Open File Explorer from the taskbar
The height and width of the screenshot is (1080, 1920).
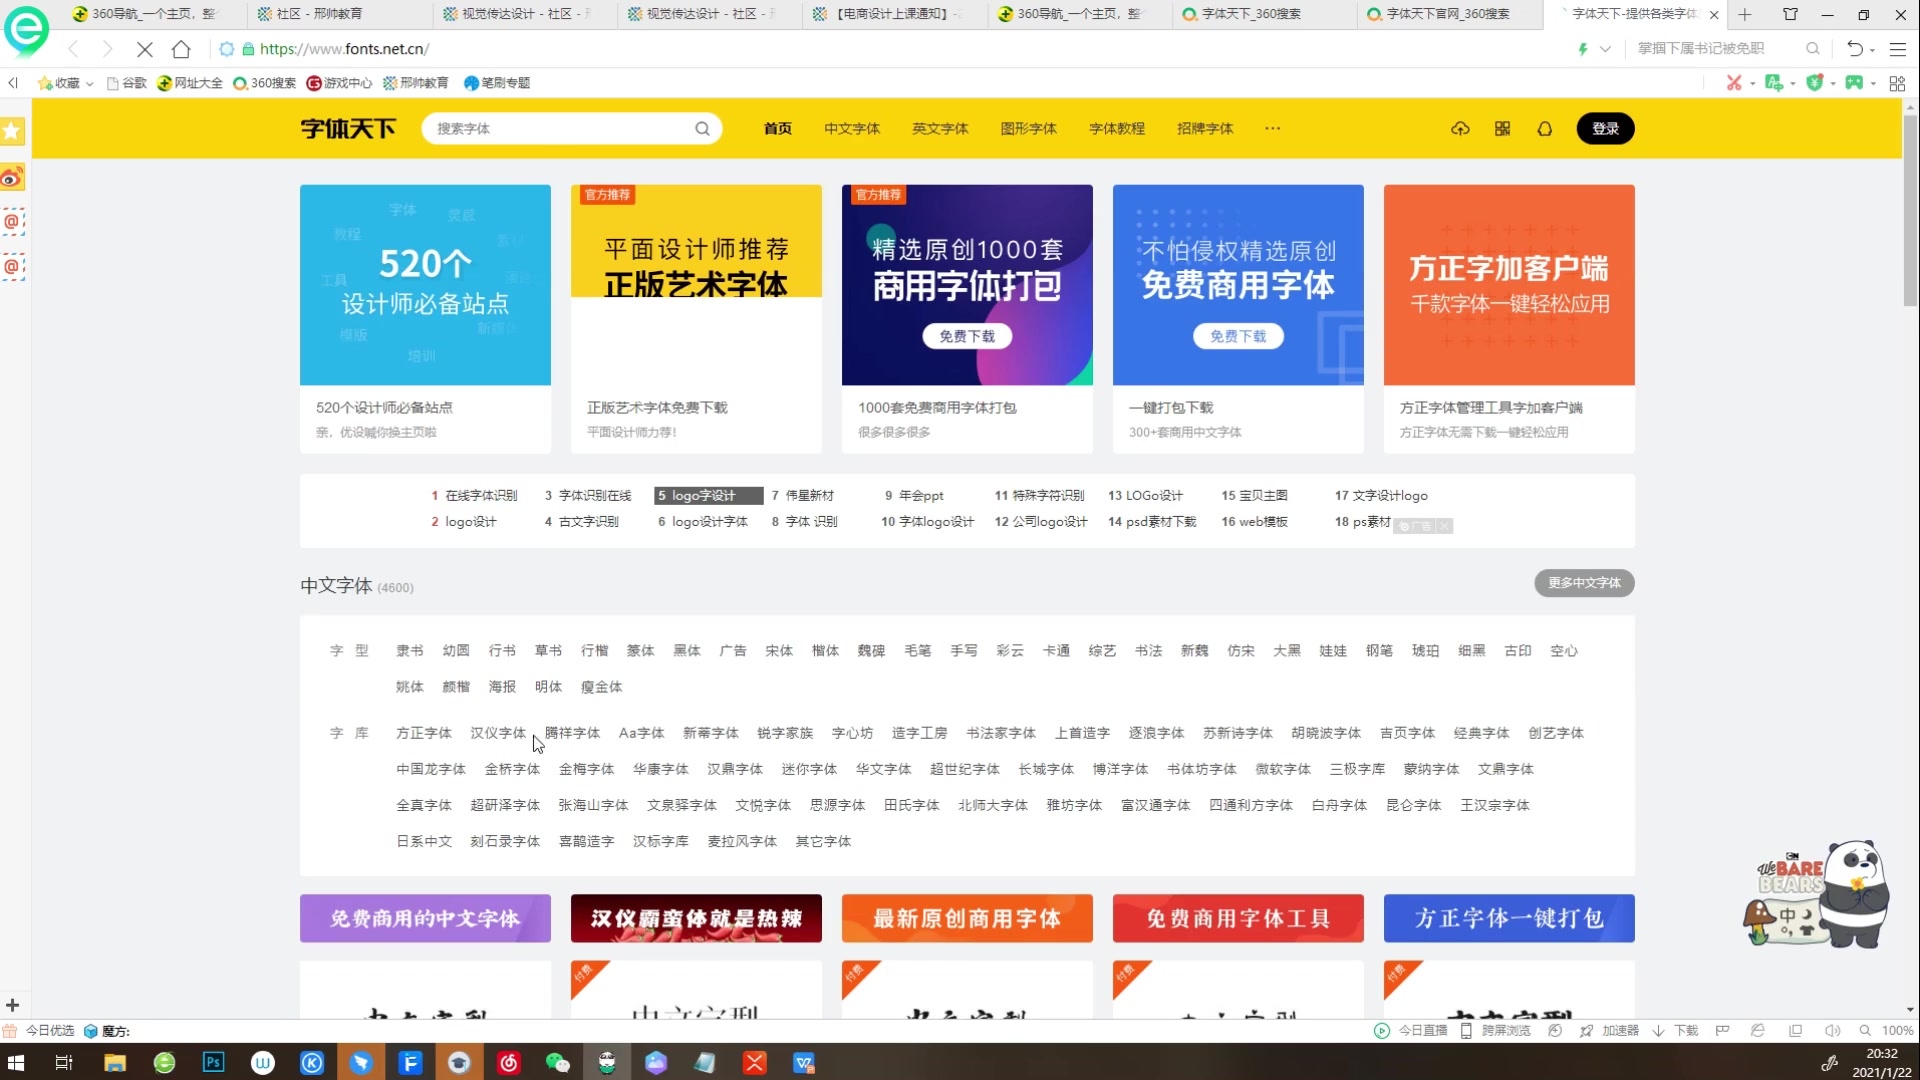click(115, 1062)
